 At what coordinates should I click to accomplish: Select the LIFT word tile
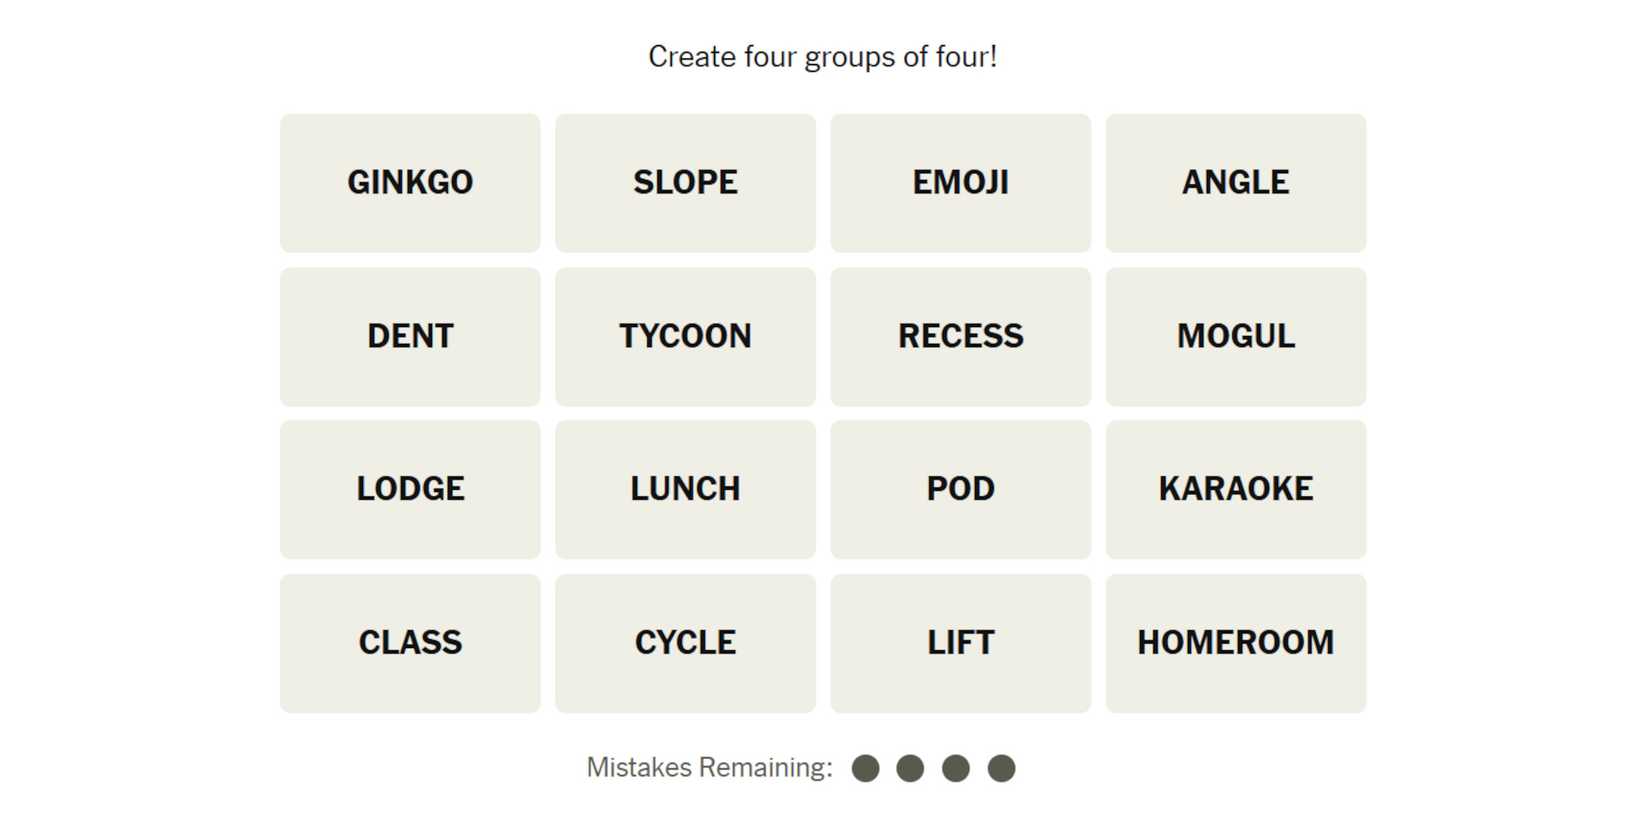tap(960, 642)
